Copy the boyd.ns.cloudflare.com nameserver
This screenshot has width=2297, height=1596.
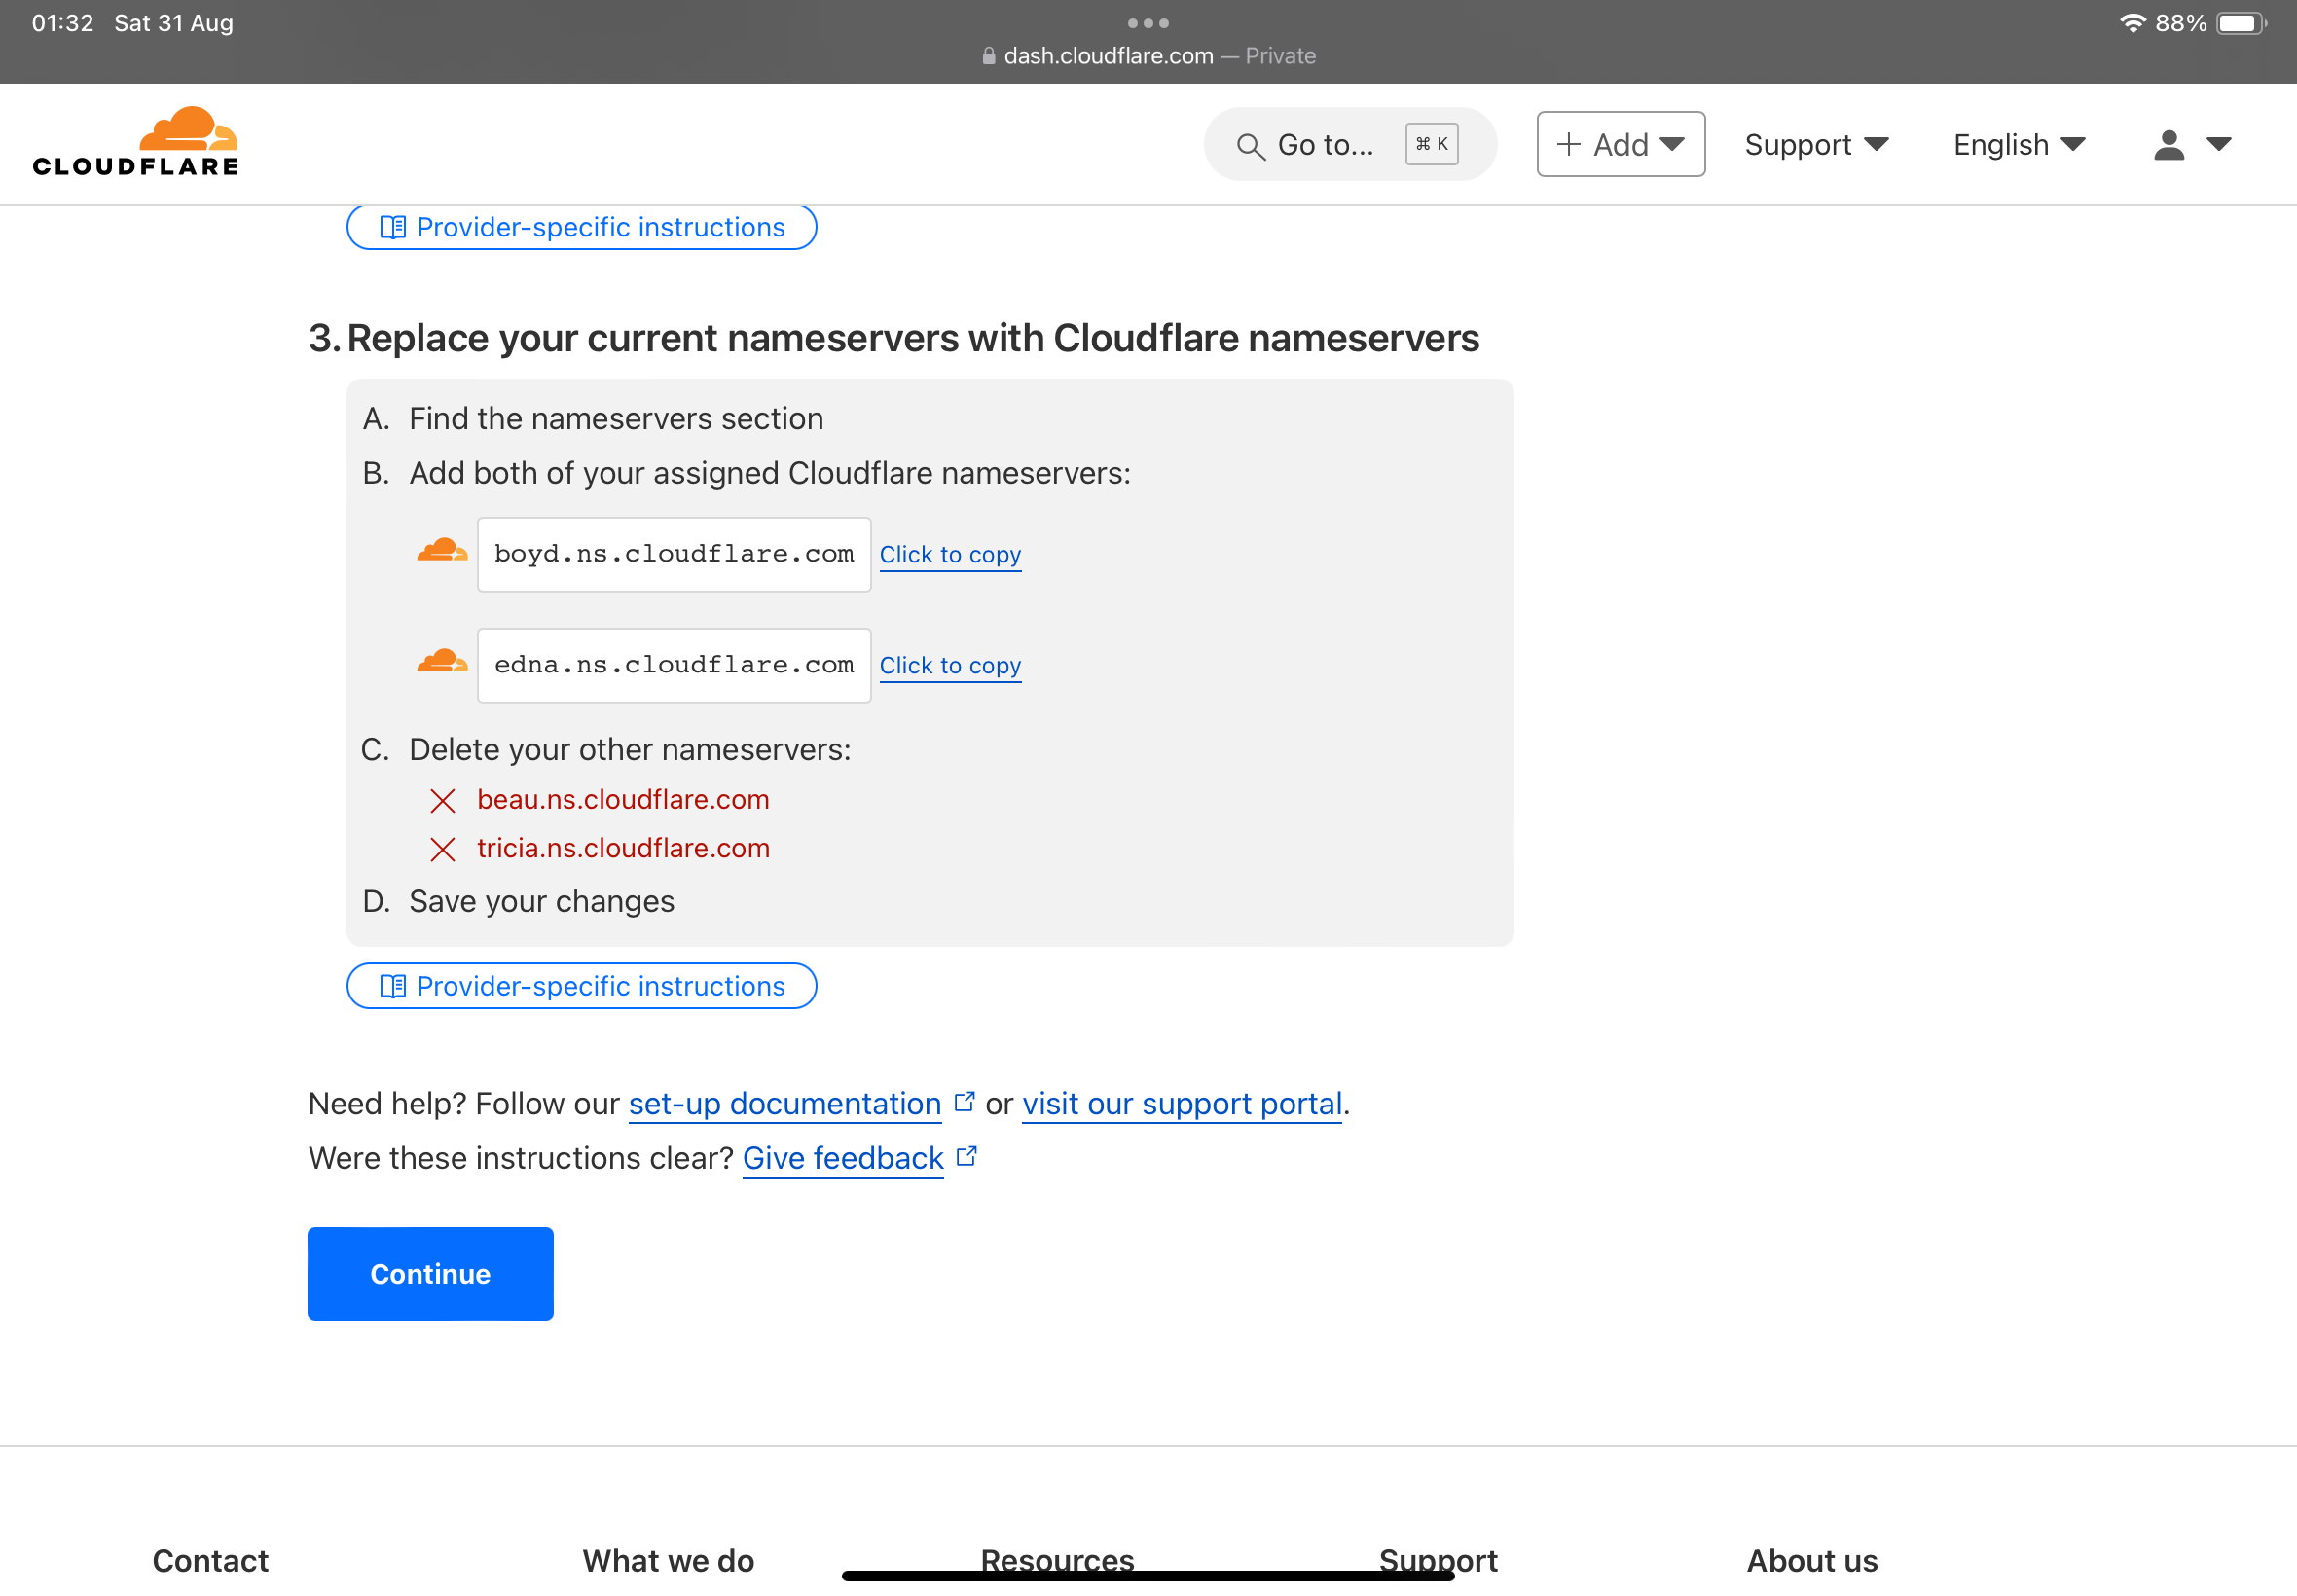[x=950, y=555]
